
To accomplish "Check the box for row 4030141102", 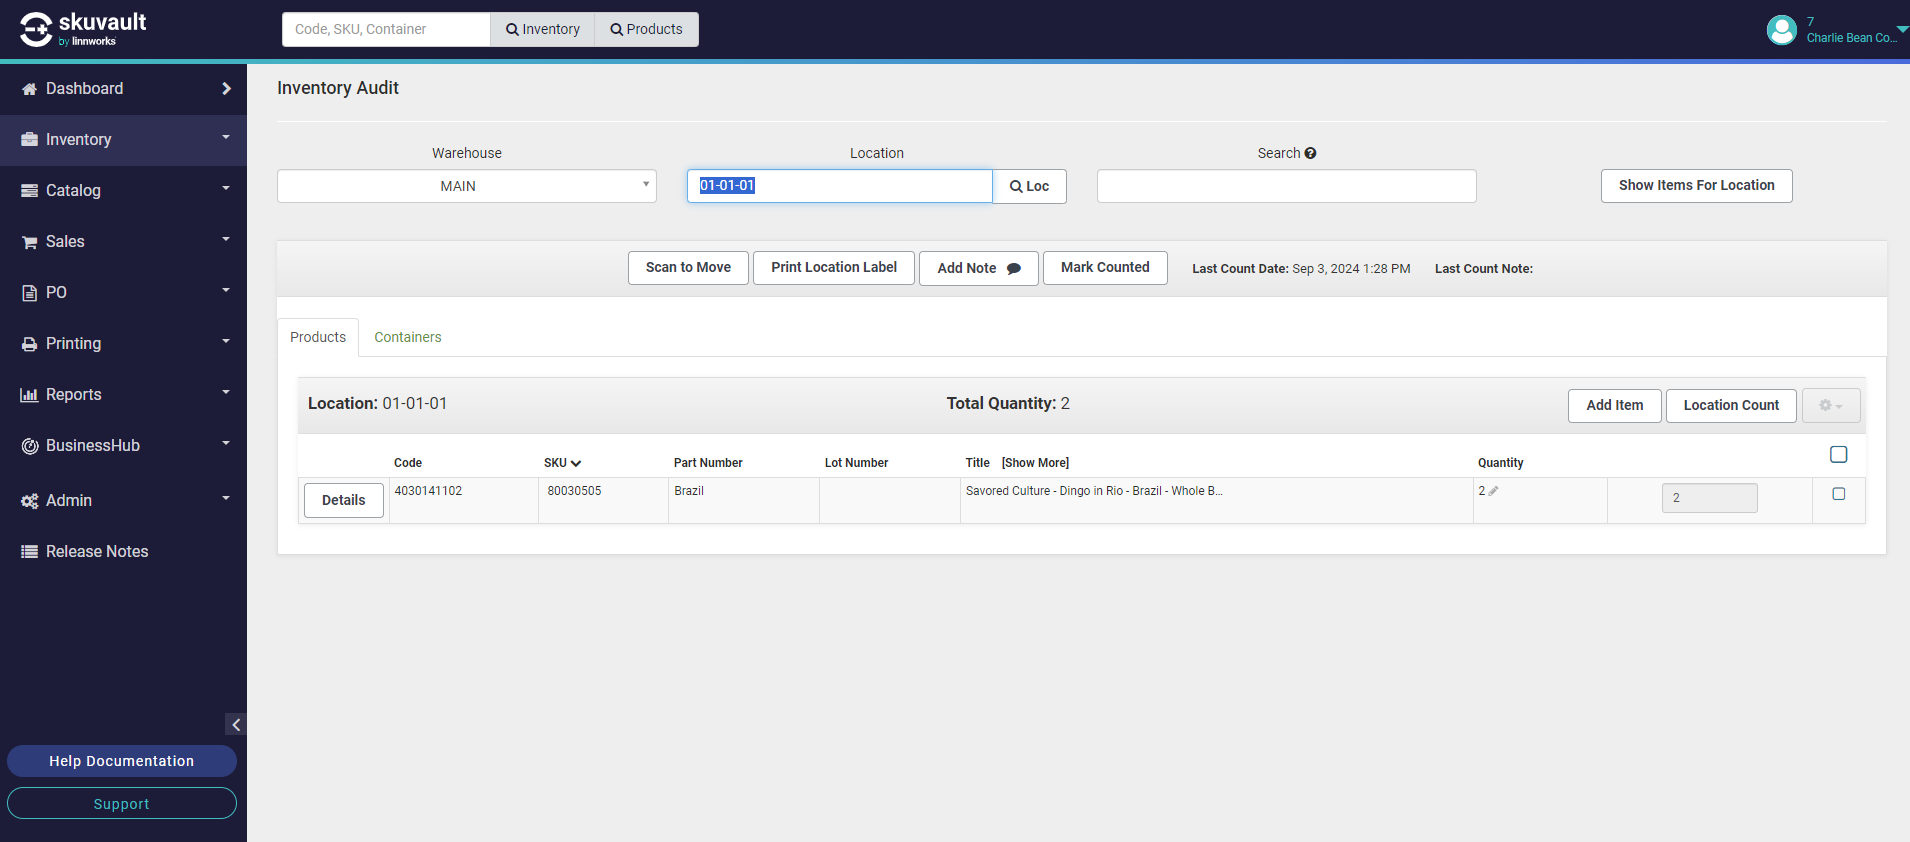I will coord(1838,494).
